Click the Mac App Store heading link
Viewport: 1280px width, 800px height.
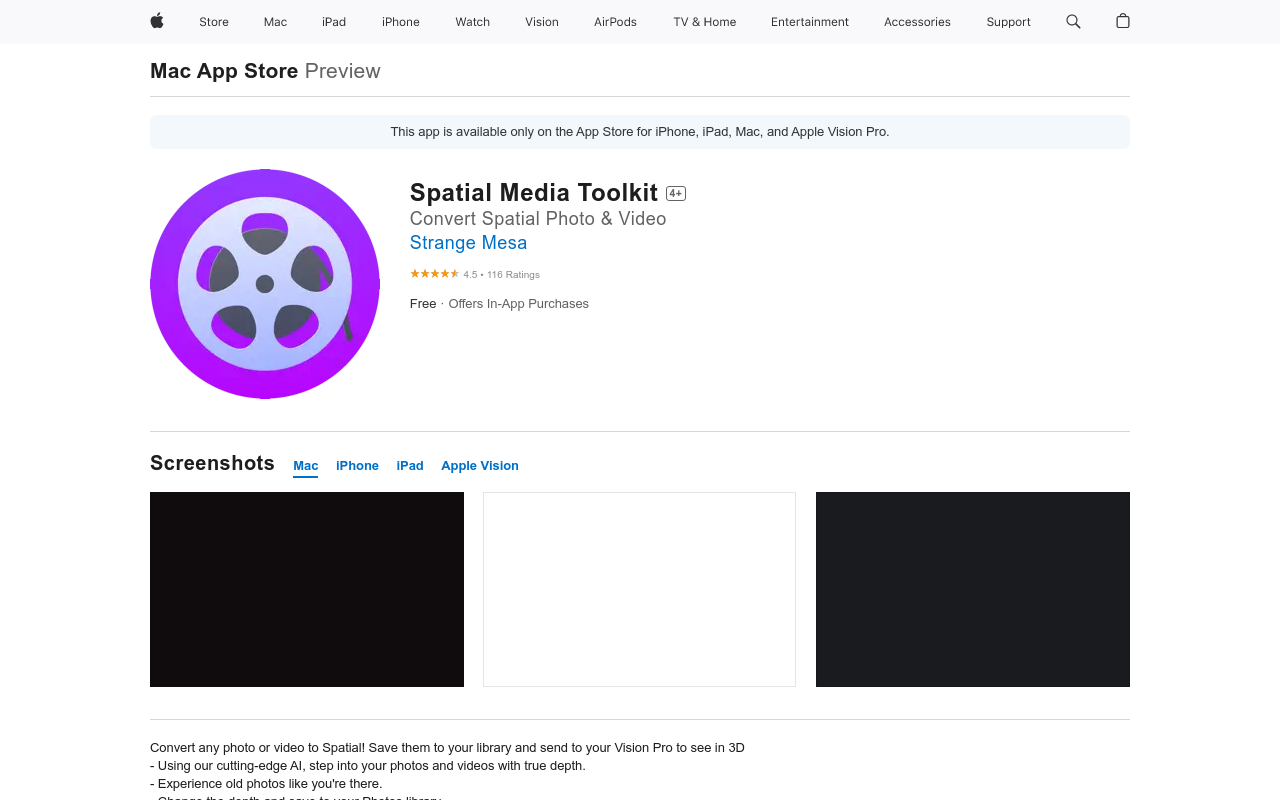click(224, 71)
